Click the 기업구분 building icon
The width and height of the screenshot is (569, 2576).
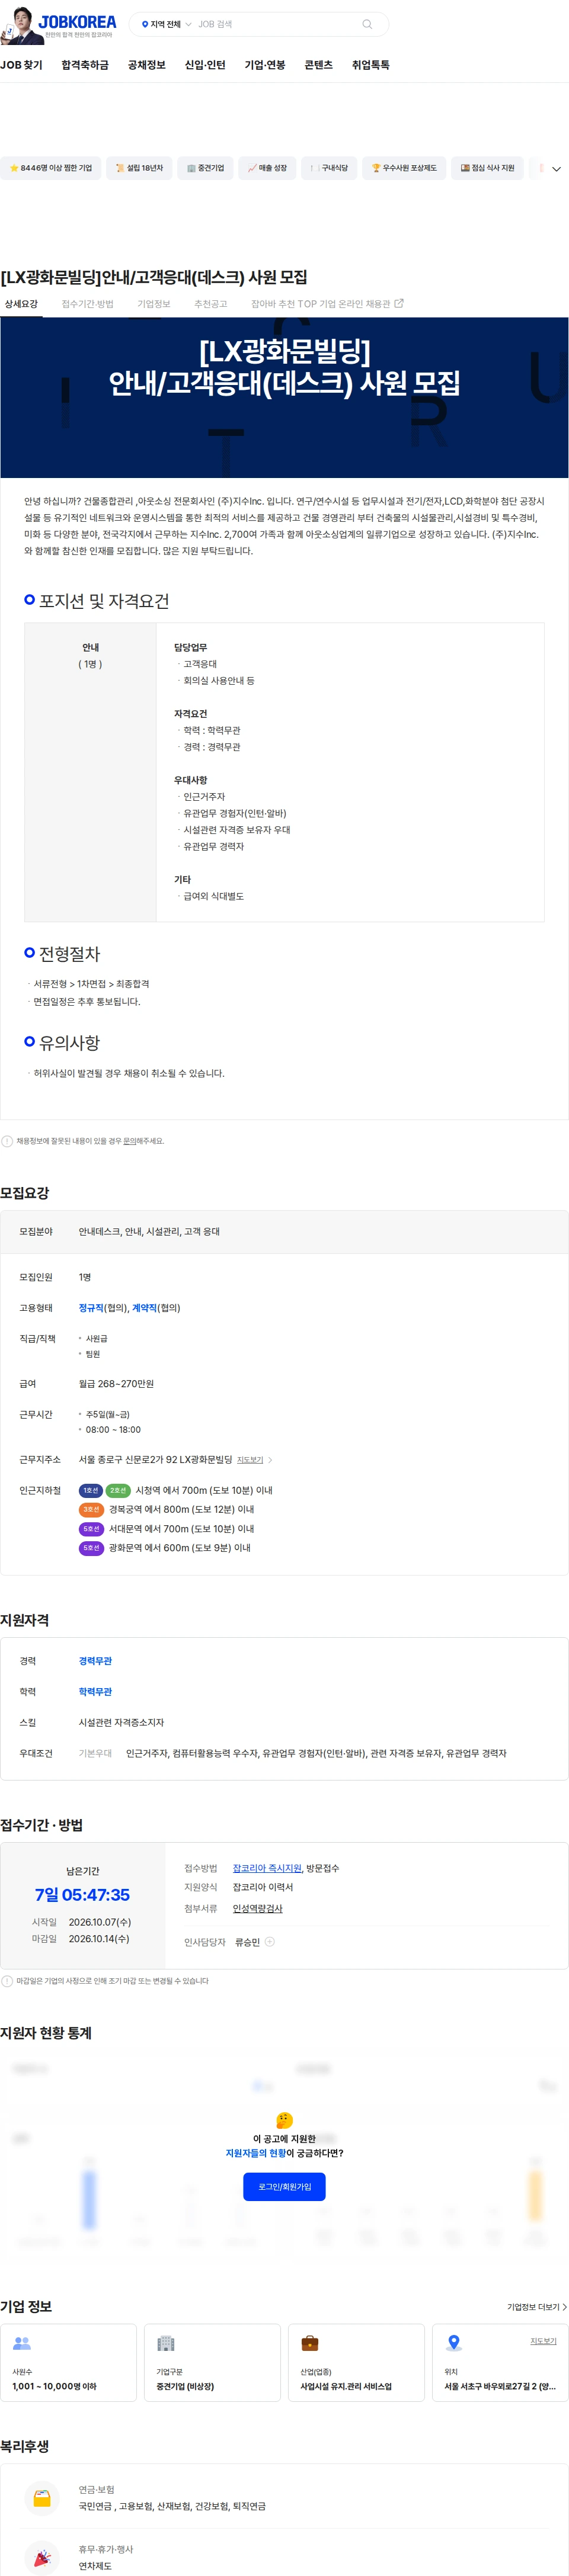tap(166, 2342)
